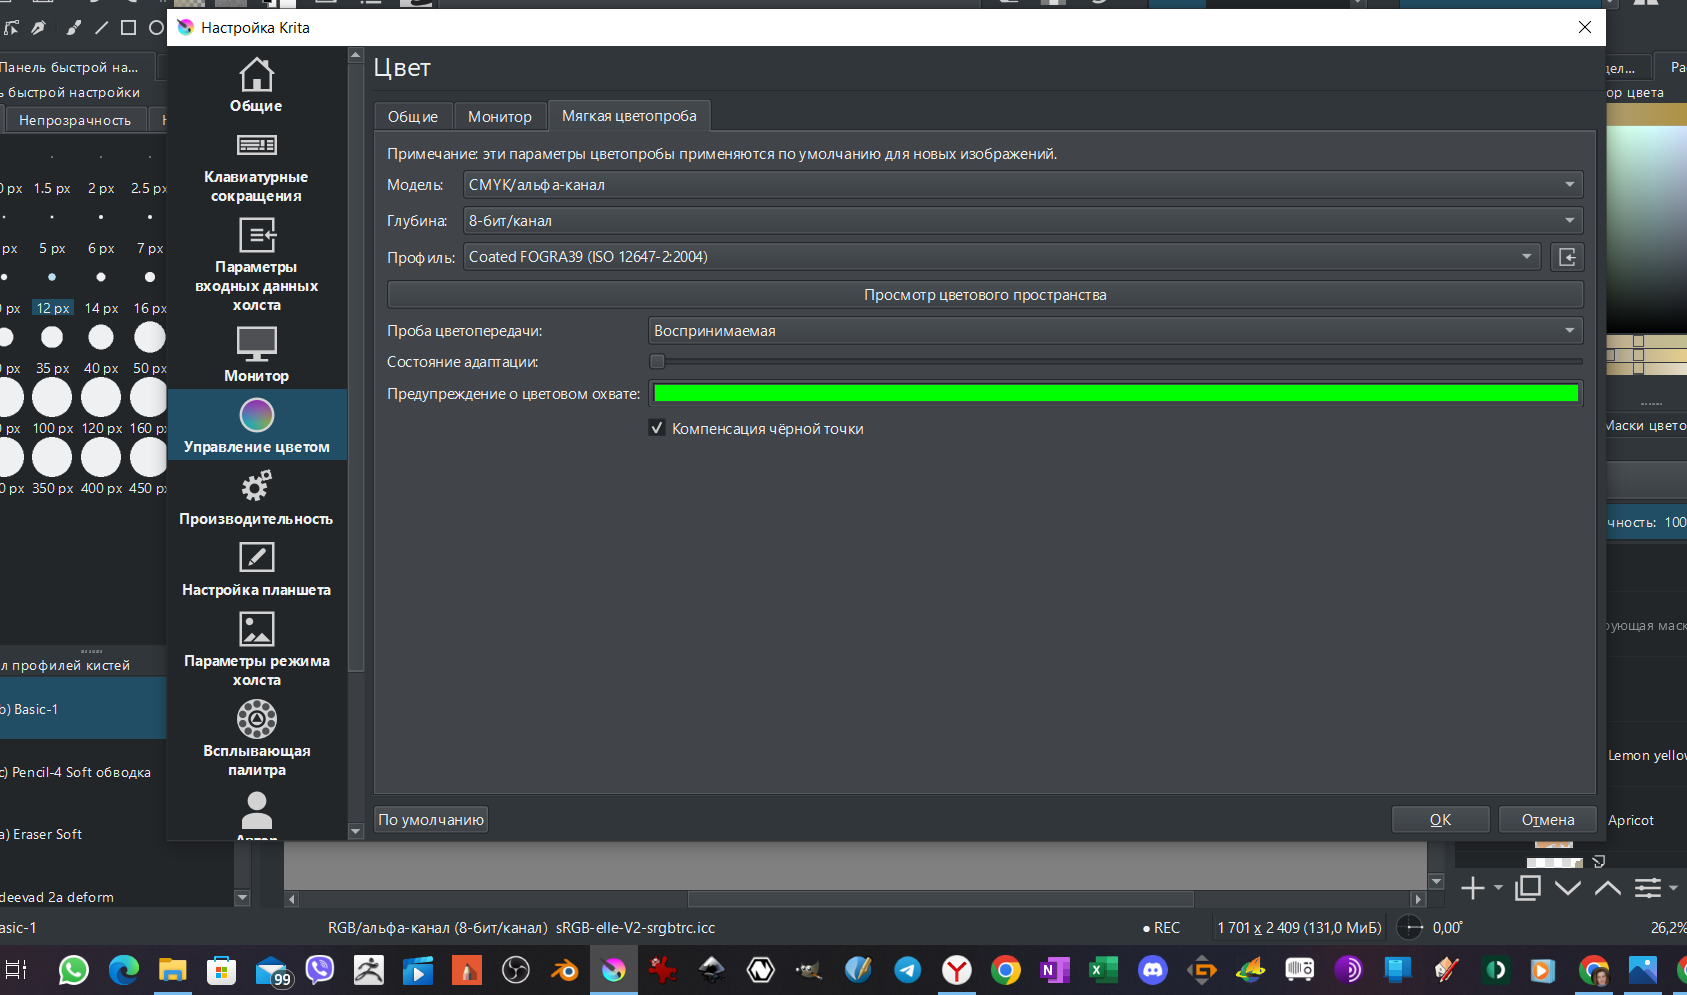Duplicate the layer using the duplicate icon
1687x995 pixels.
pos(1527,888)
